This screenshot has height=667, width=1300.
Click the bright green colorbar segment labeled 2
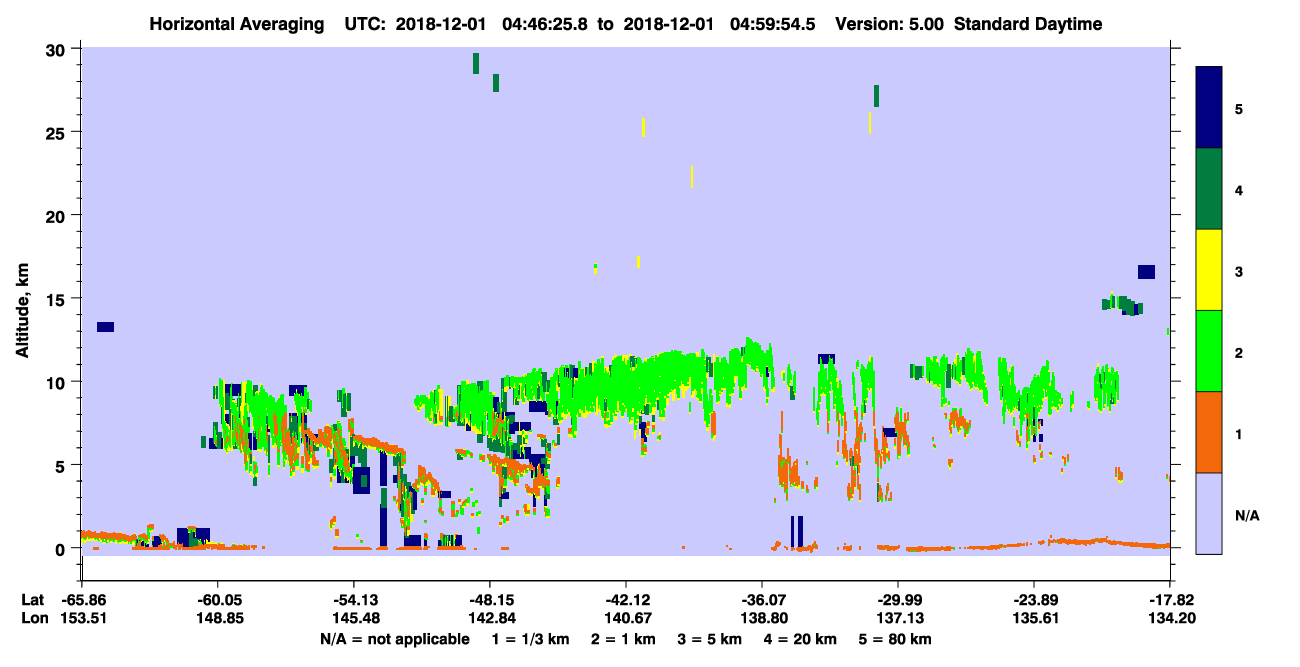(1209, 351)
